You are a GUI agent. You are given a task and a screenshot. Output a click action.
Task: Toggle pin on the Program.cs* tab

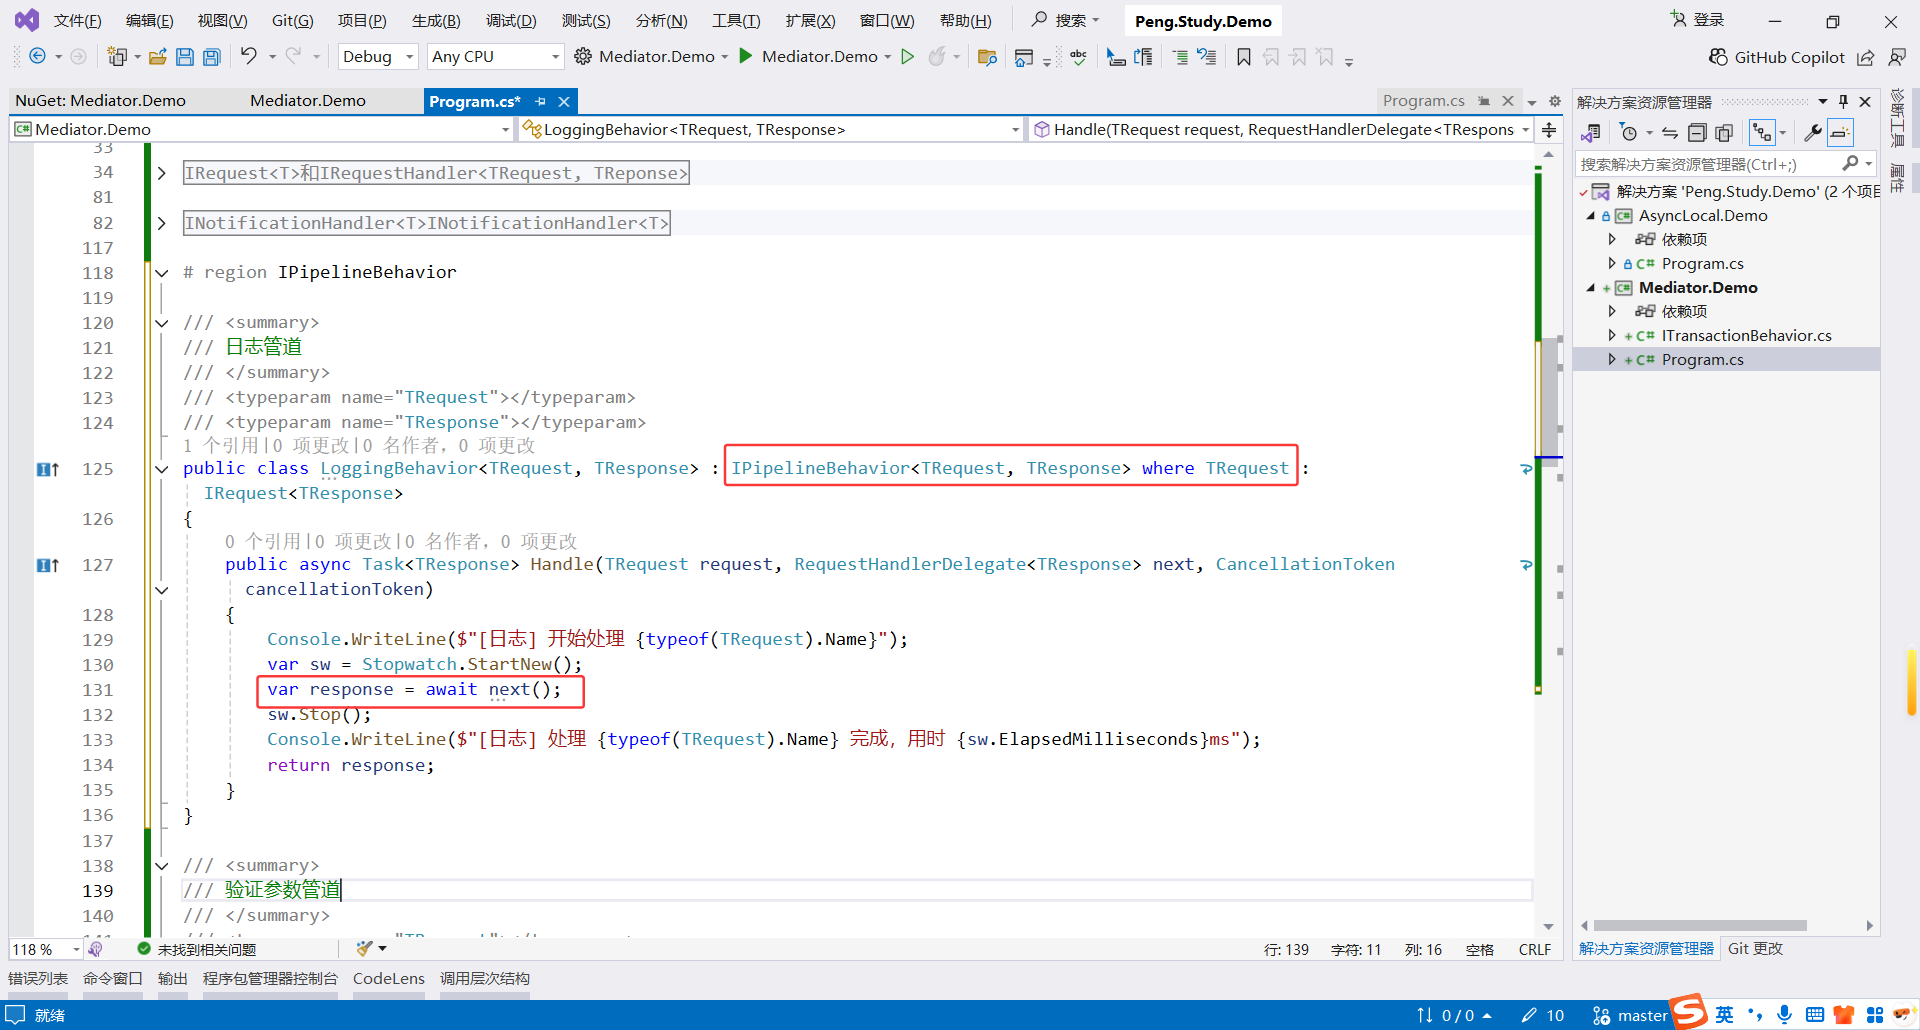tap(541, 101)
